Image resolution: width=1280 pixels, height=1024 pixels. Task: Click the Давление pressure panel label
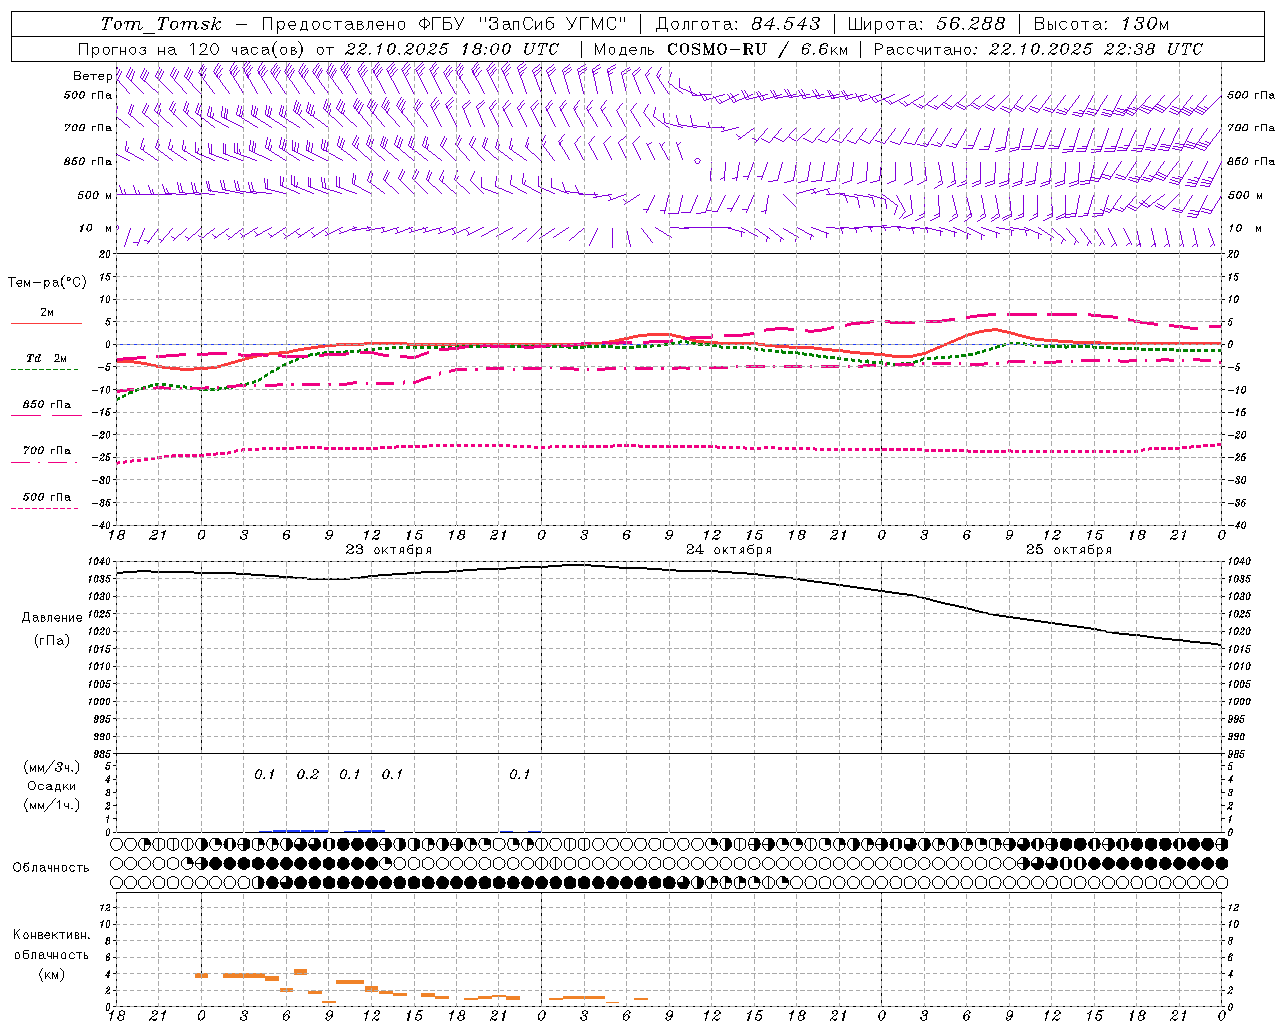(x=52, y=618)
